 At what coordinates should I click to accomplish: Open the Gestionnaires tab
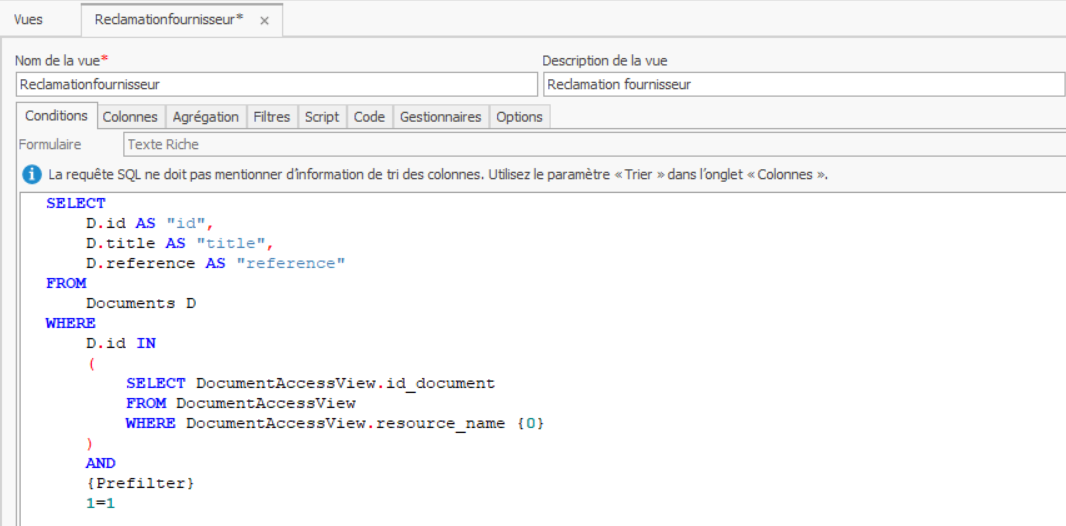[x=441, y=117]
